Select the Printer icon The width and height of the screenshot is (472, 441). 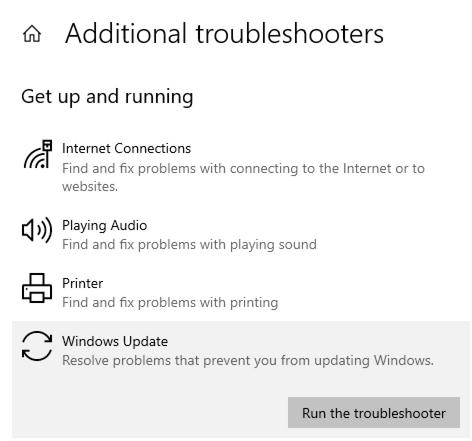pos(37,288)
